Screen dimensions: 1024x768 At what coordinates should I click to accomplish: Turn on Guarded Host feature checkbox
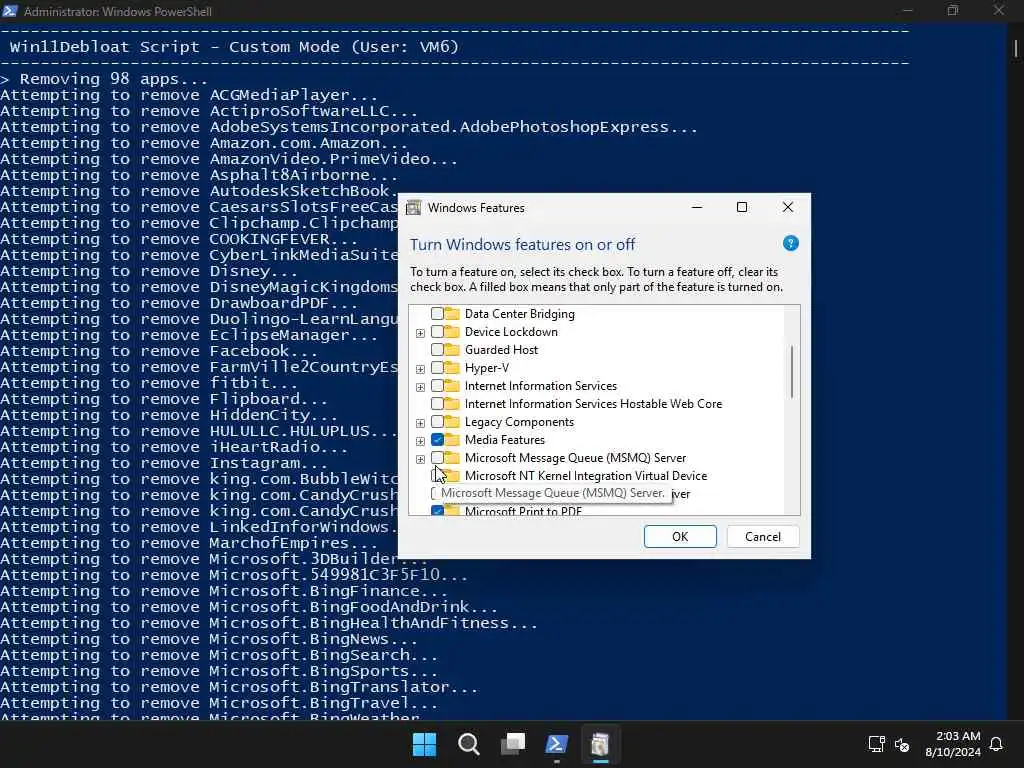click(438, 349)
